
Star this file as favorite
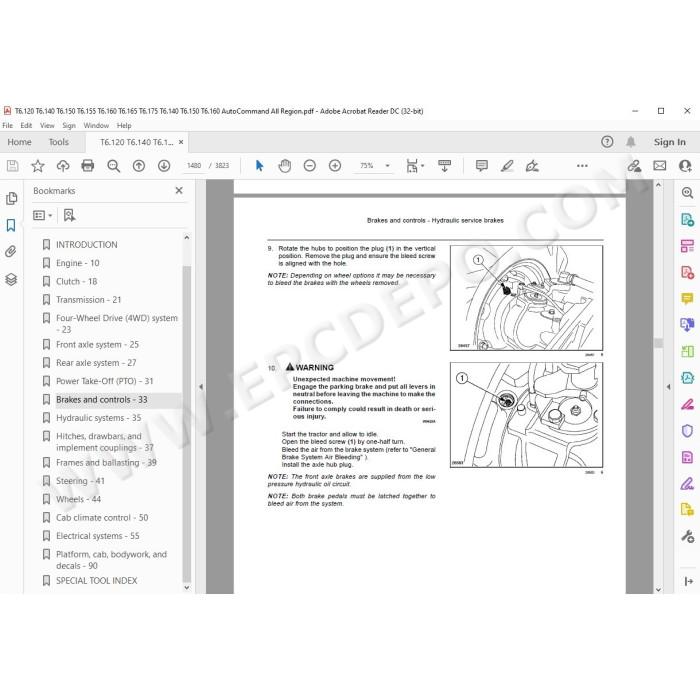pyautogui.click(x=38, y=166)
